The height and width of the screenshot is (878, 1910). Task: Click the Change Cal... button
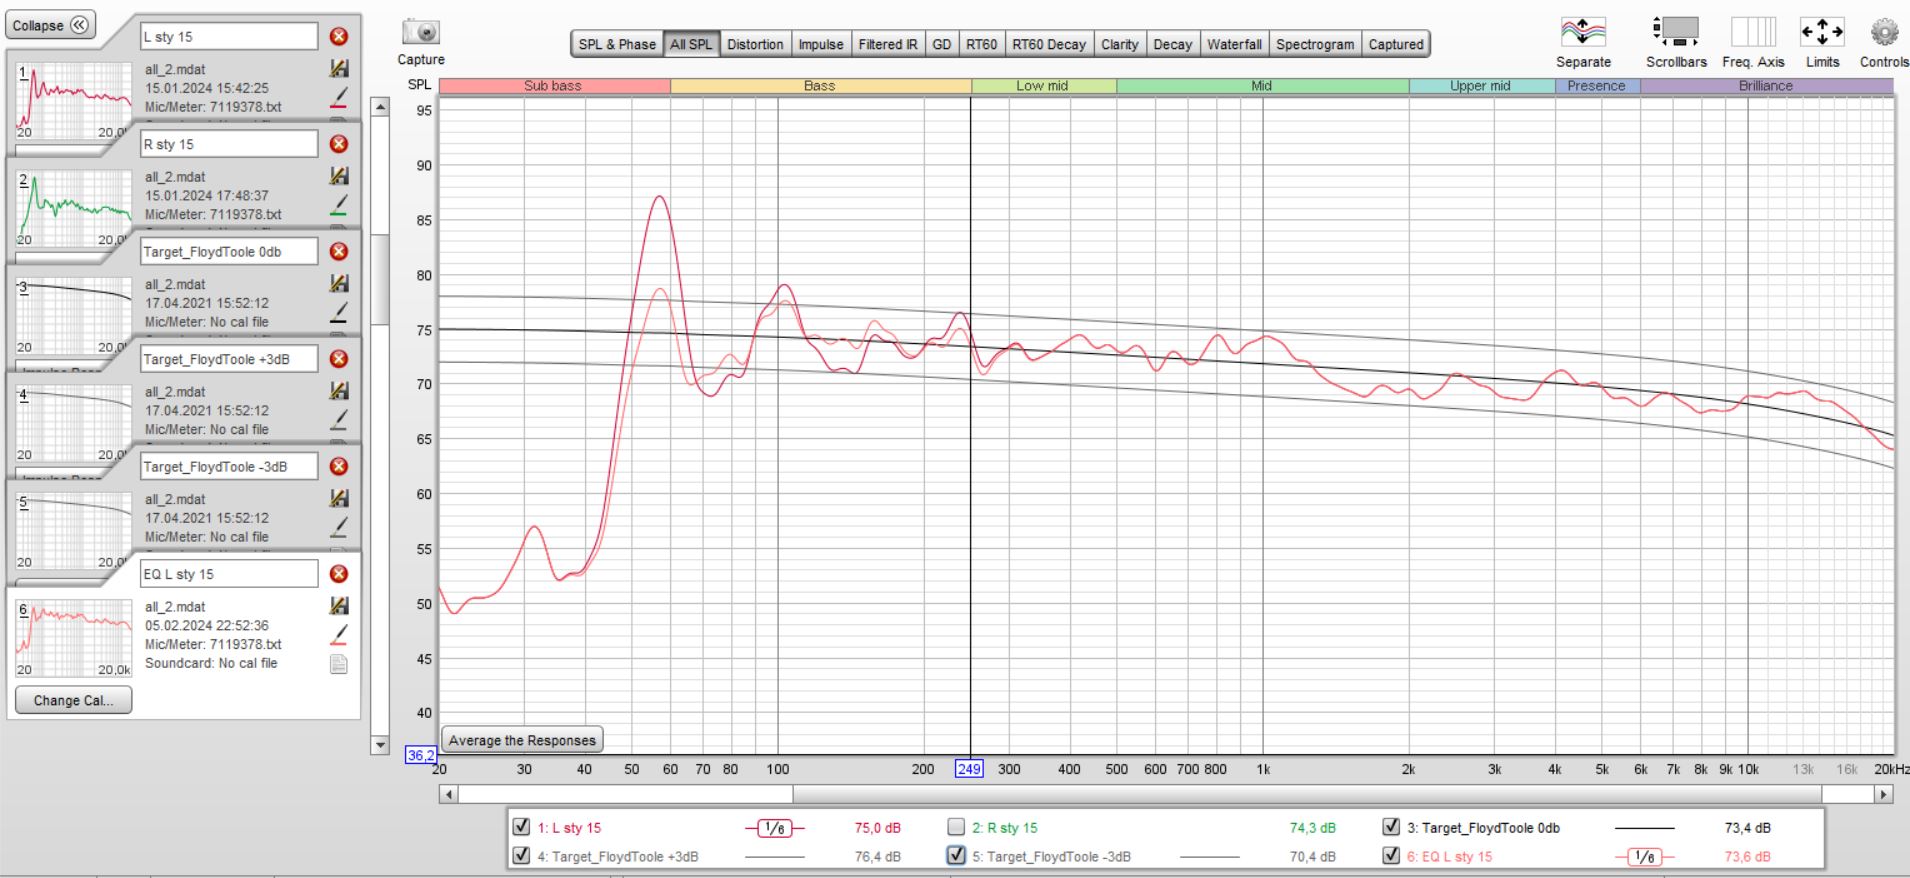tap(74, 700)
